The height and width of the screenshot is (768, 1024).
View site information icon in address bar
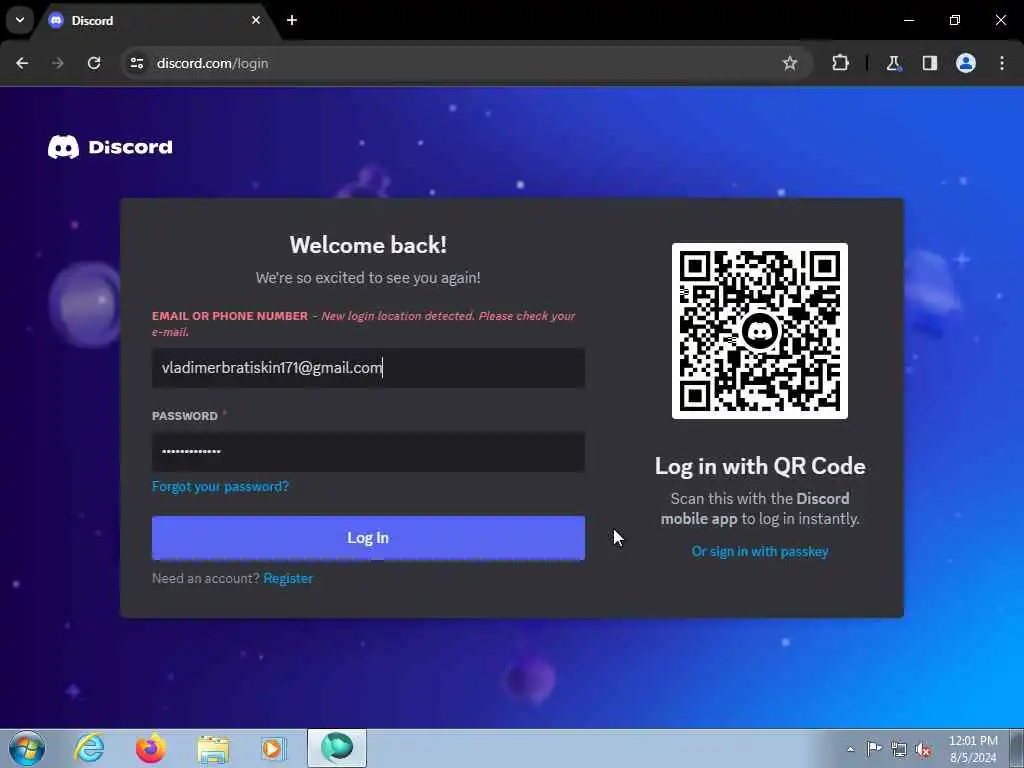coord(136,63)
